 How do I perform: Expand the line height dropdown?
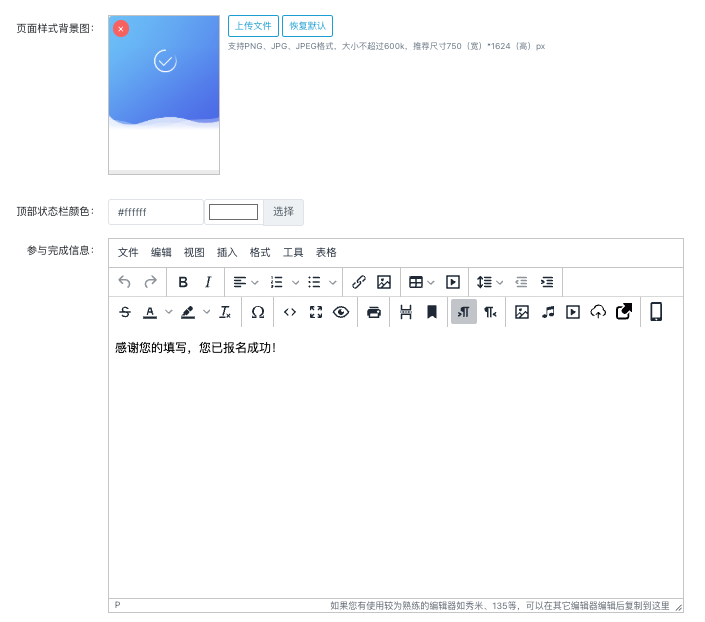tap(499, 282)
